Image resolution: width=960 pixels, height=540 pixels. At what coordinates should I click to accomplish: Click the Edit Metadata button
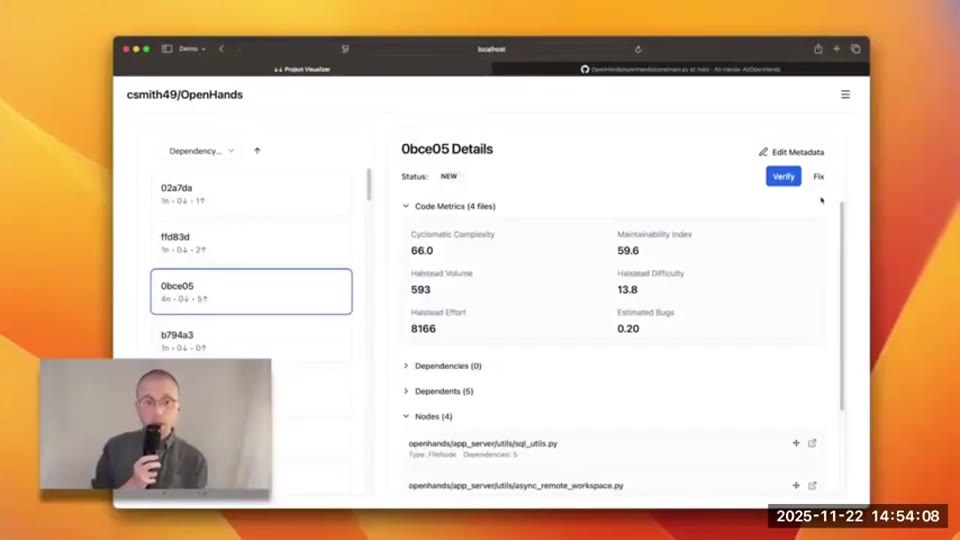coord(791,152)
